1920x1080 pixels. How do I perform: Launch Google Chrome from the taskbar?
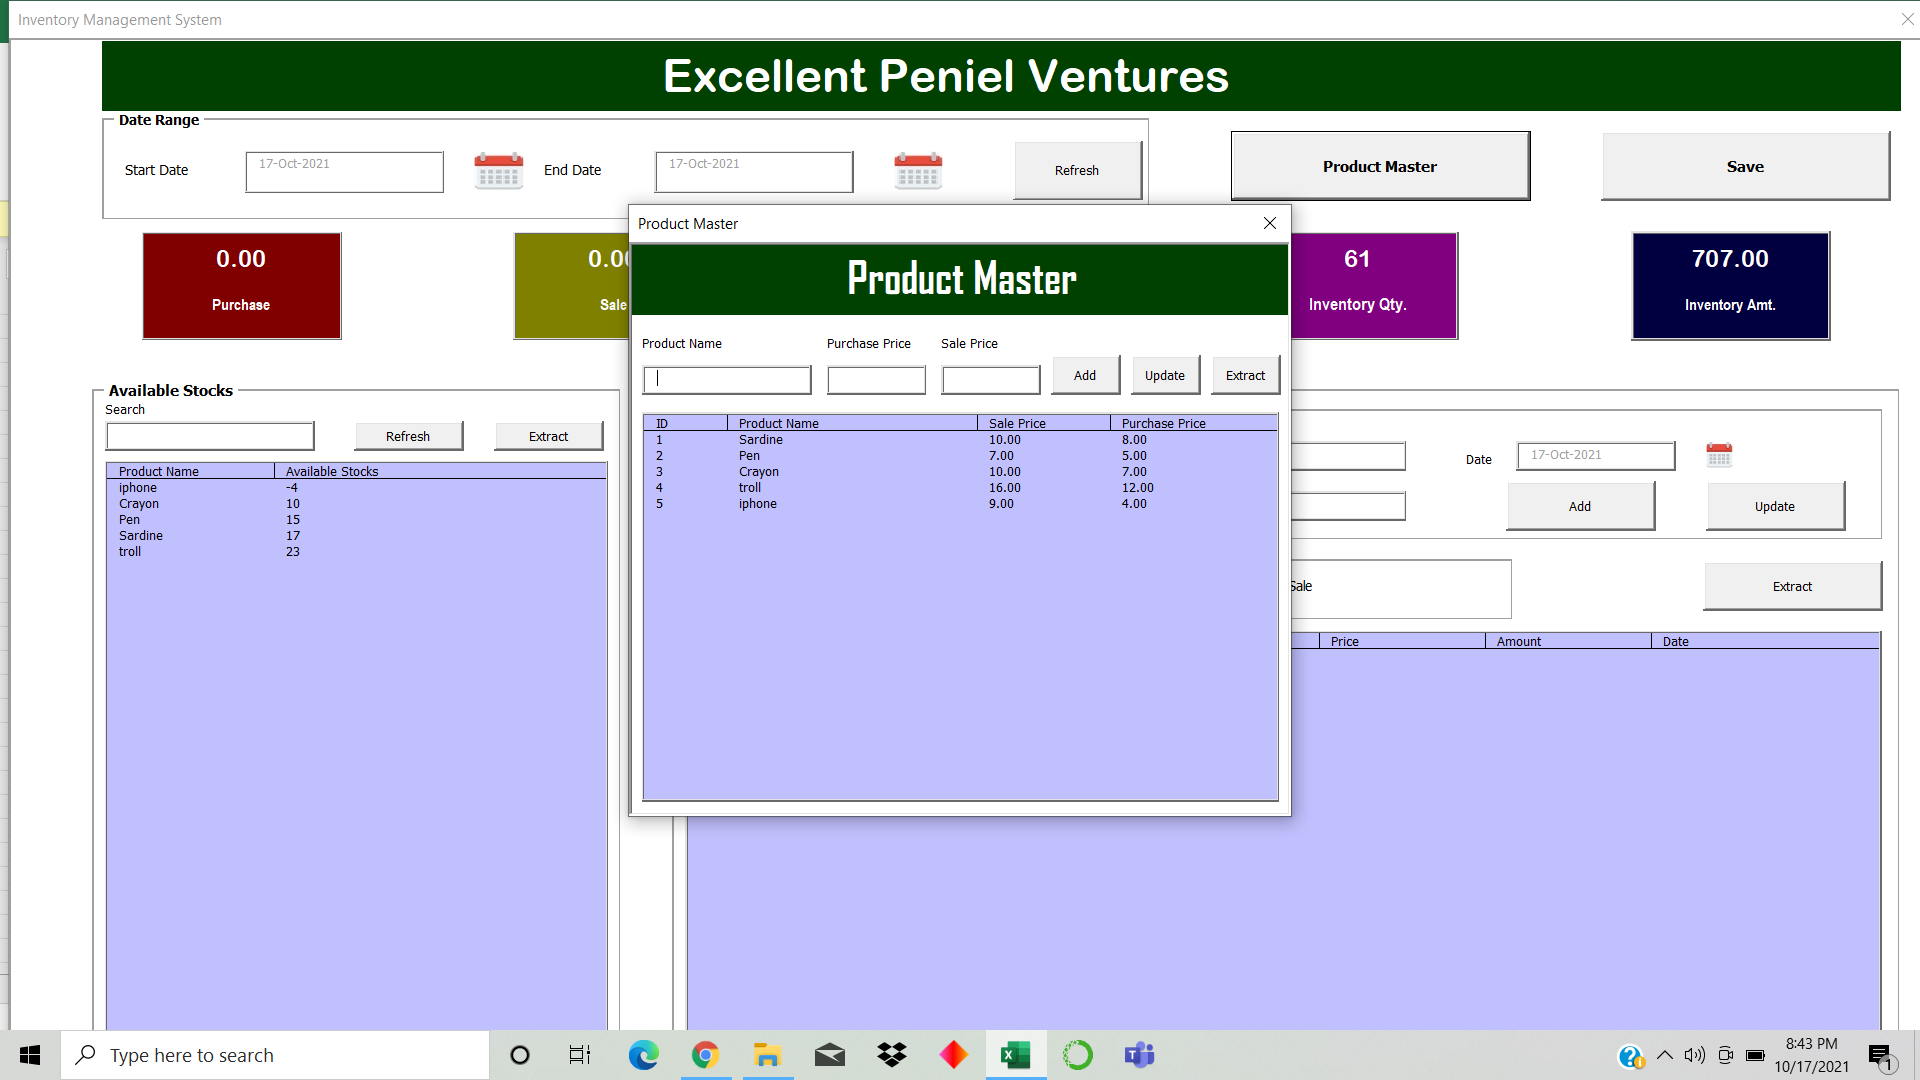(705, 1054)
